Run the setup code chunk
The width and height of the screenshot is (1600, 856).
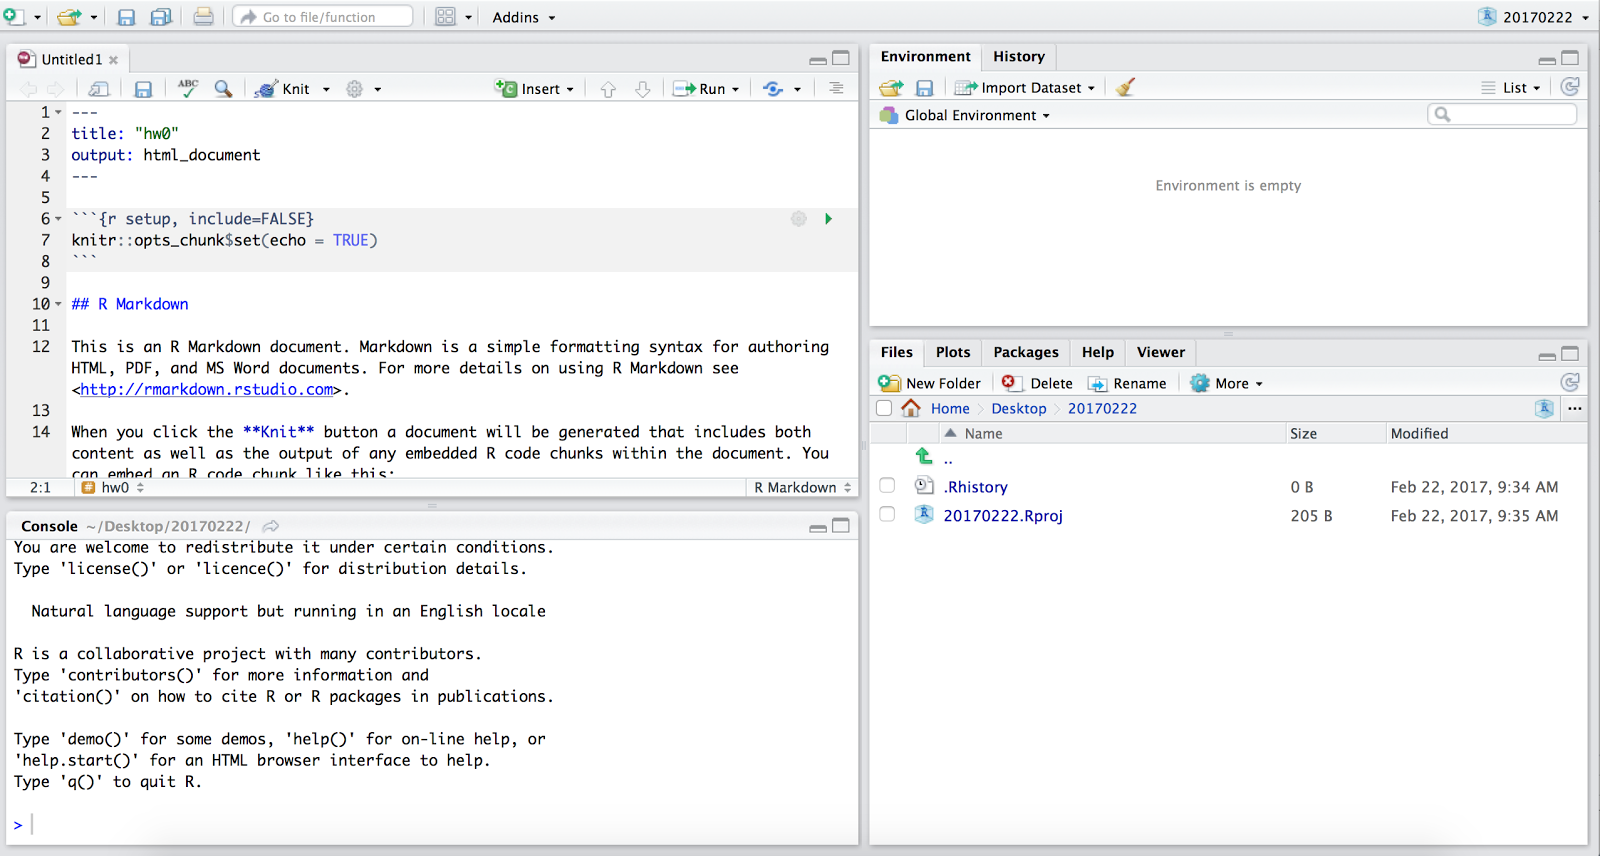pyautogui.click(x=828, y=219)
